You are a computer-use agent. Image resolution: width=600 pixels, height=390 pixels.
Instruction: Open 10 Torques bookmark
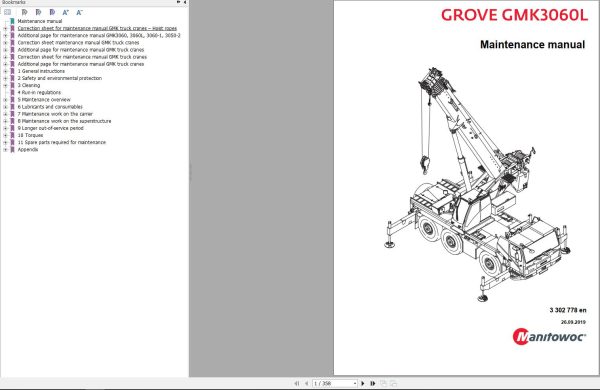coord(30,135)
